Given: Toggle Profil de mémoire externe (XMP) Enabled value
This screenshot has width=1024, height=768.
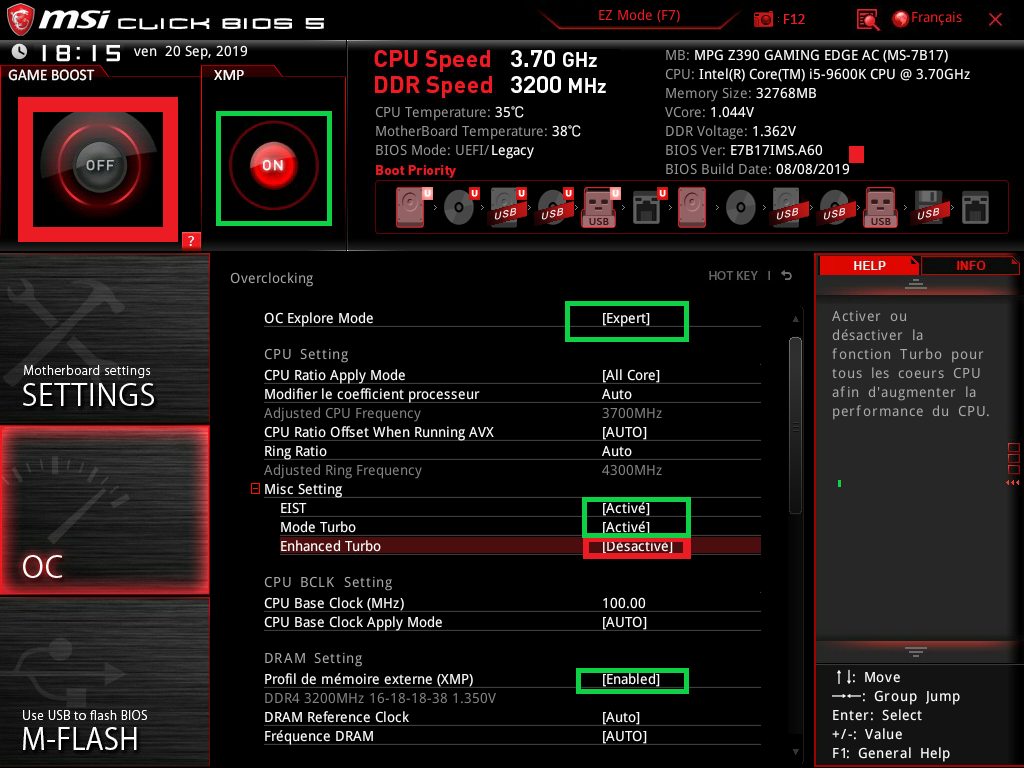Looking at the screenshot, I should click(631, 679).
